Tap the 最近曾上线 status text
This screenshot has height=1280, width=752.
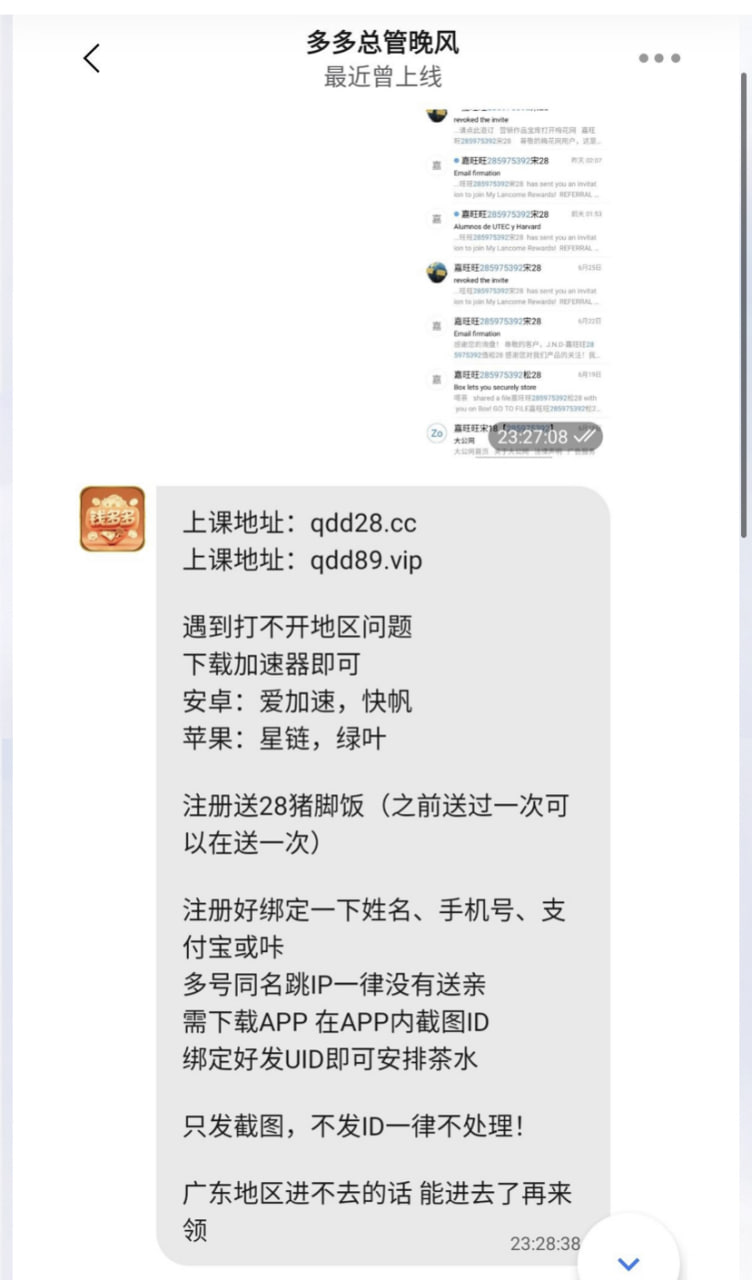tap(383, 77)
